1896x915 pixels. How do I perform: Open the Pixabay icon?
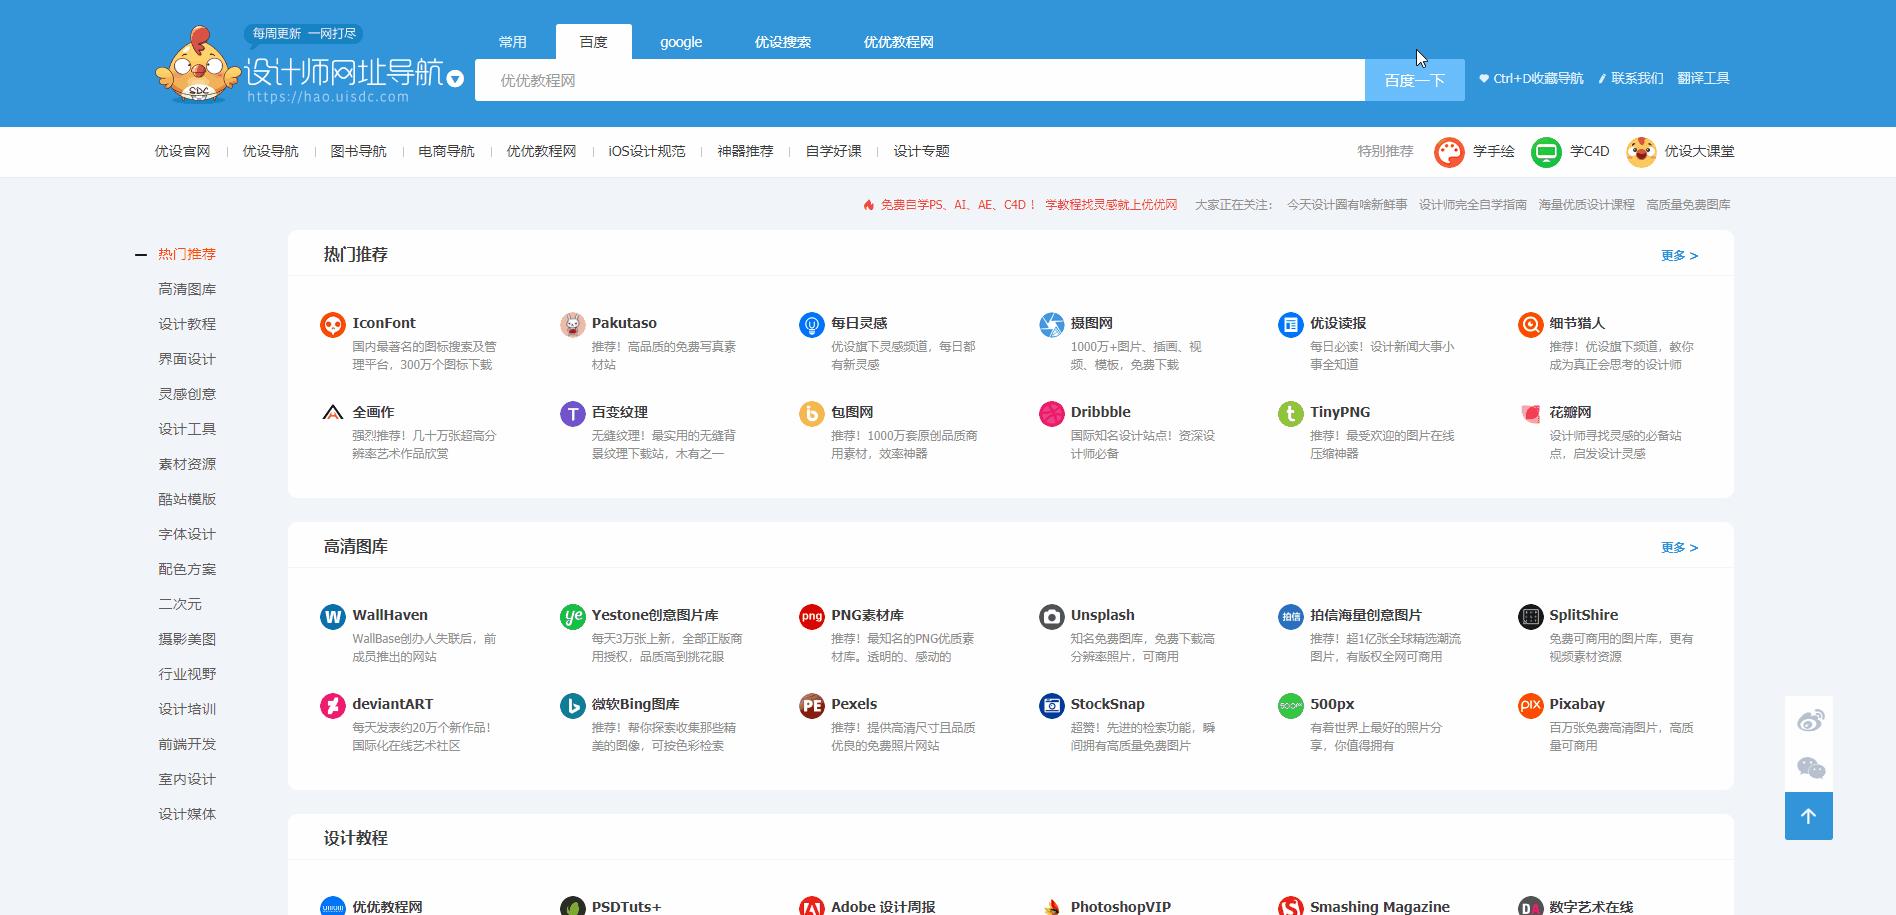pos(1529,706)
